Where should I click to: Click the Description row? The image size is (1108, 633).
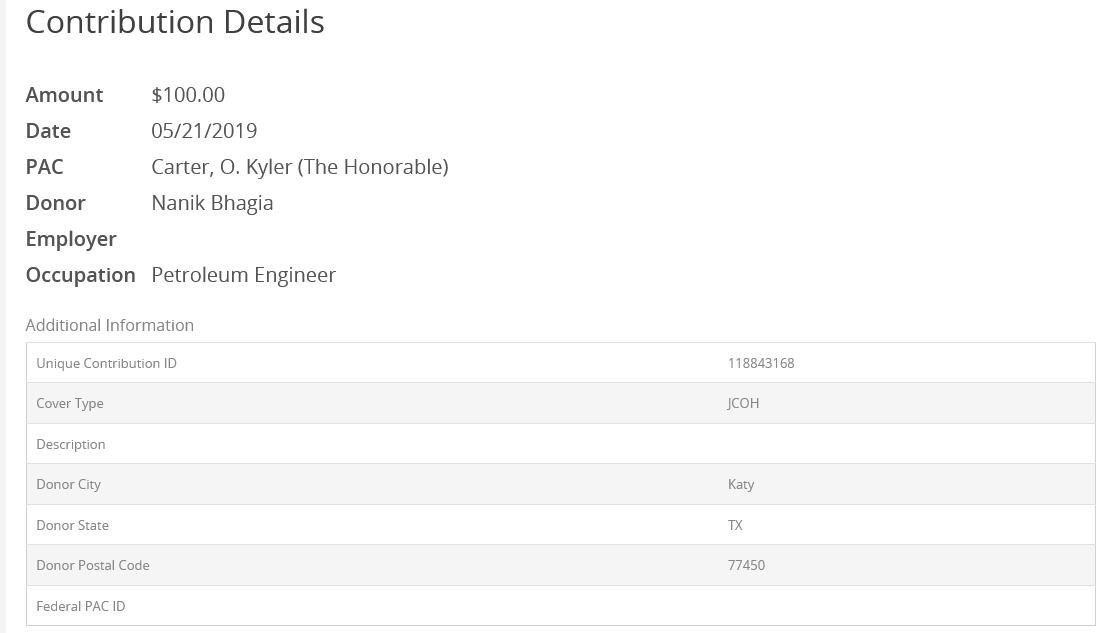click(560, 444)
